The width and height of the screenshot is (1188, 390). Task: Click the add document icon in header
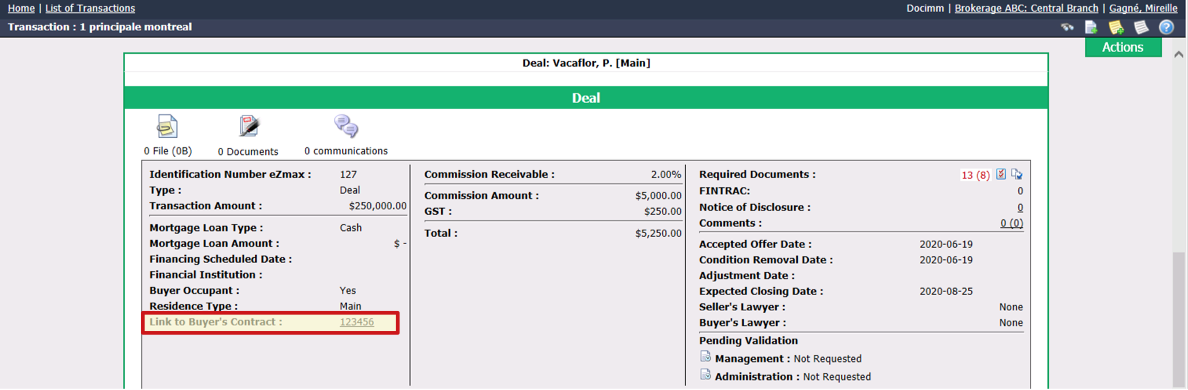[1091, 27]
